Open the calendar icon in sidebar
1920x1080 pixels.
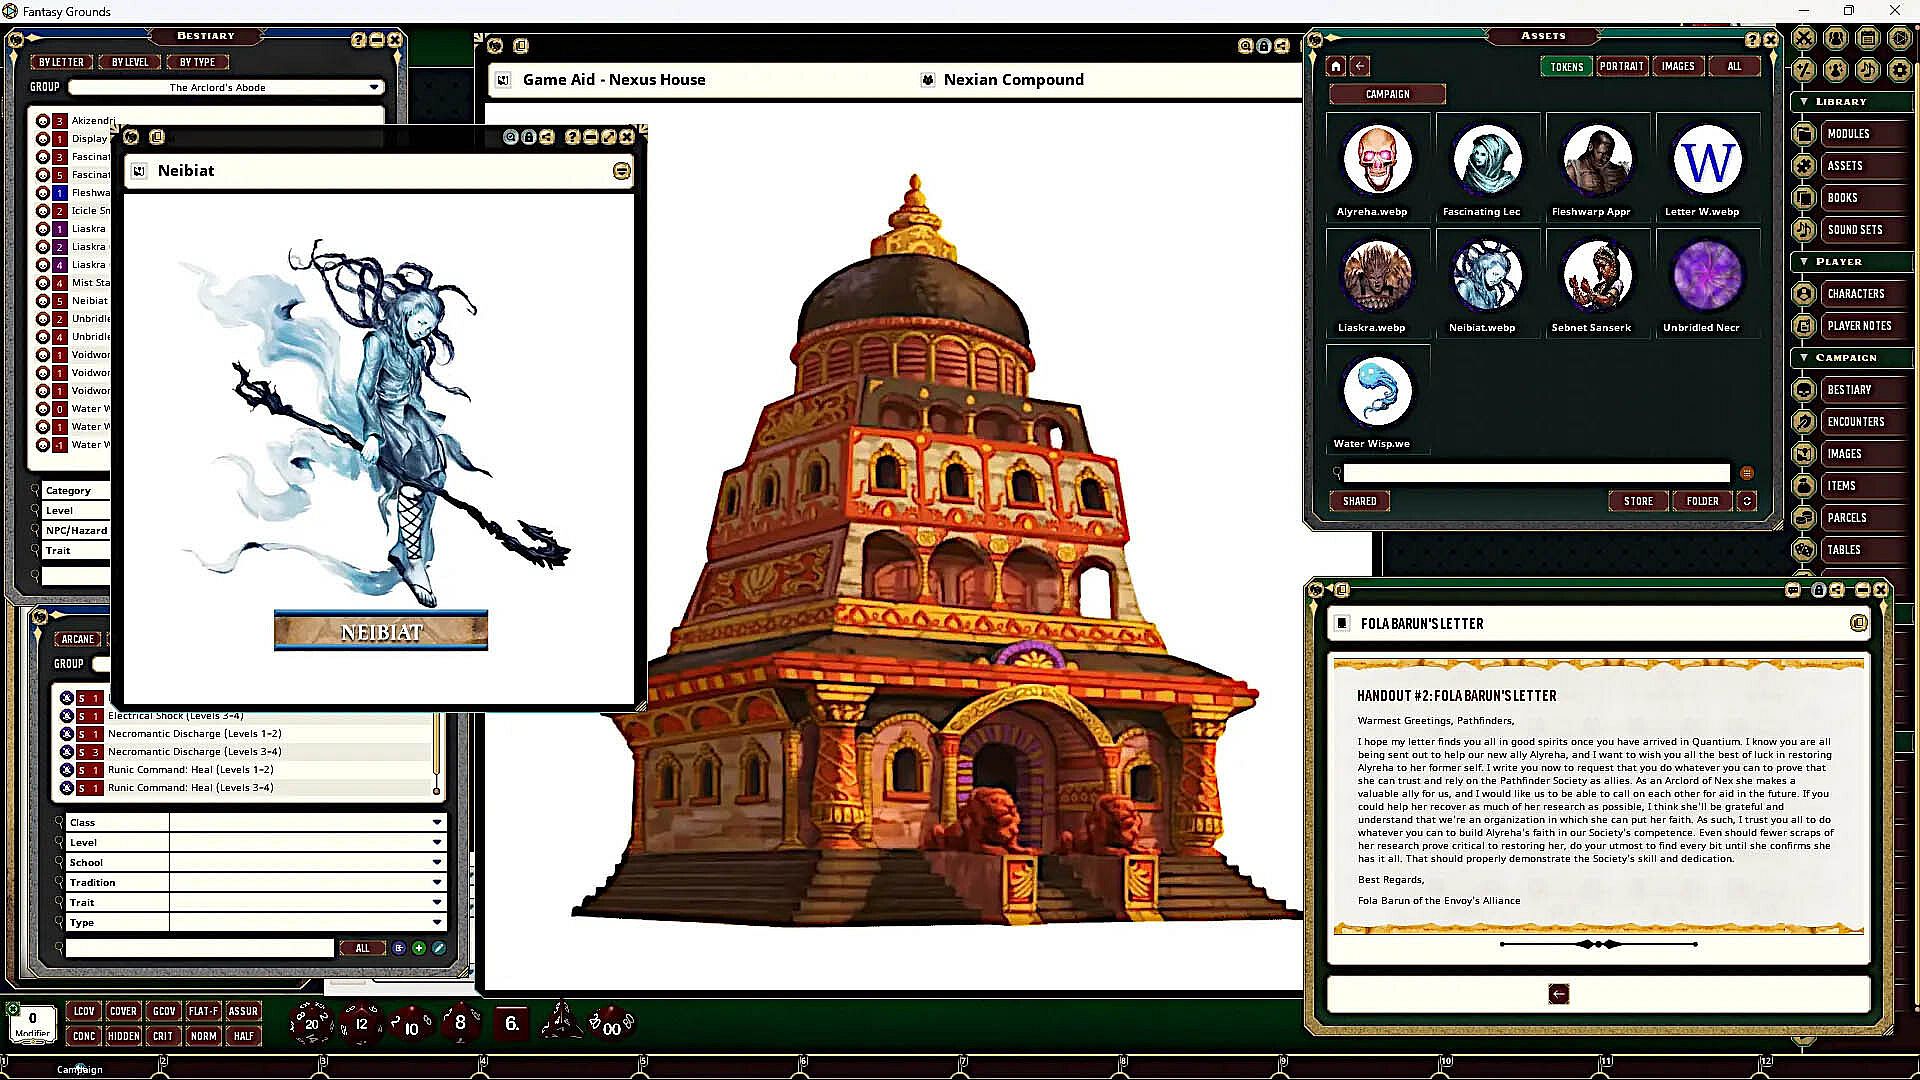(1867, 38)
